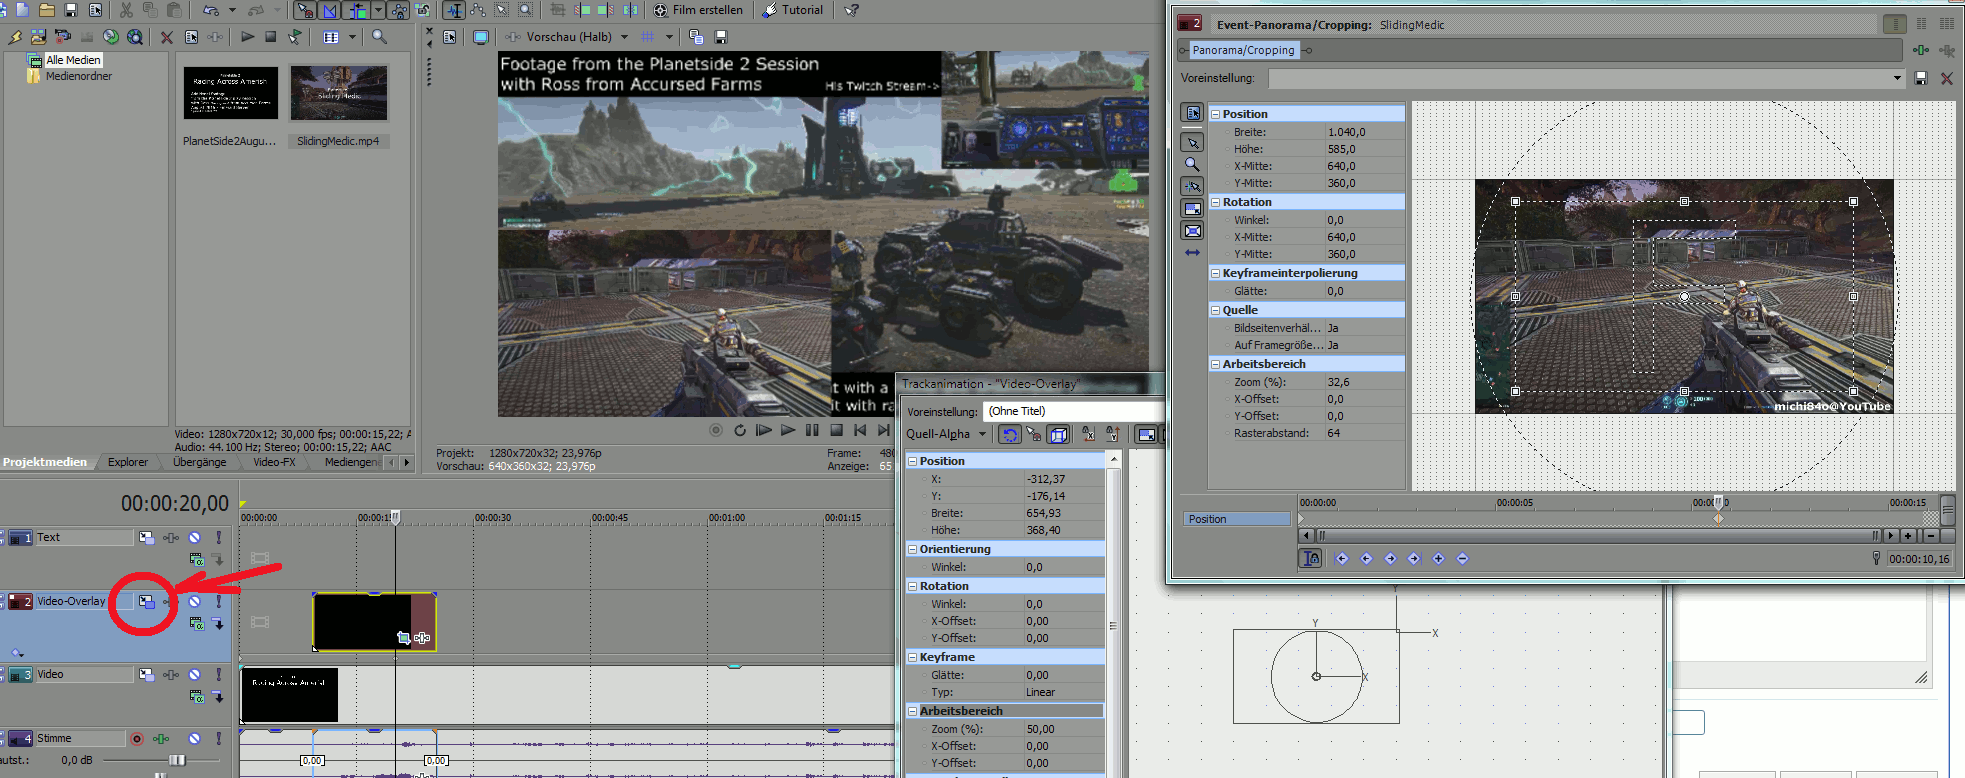Open the Voreinstellung dropdown in Panorama/Cropping
This screenshot has width=1965, height=778.
coord(1897,78)
